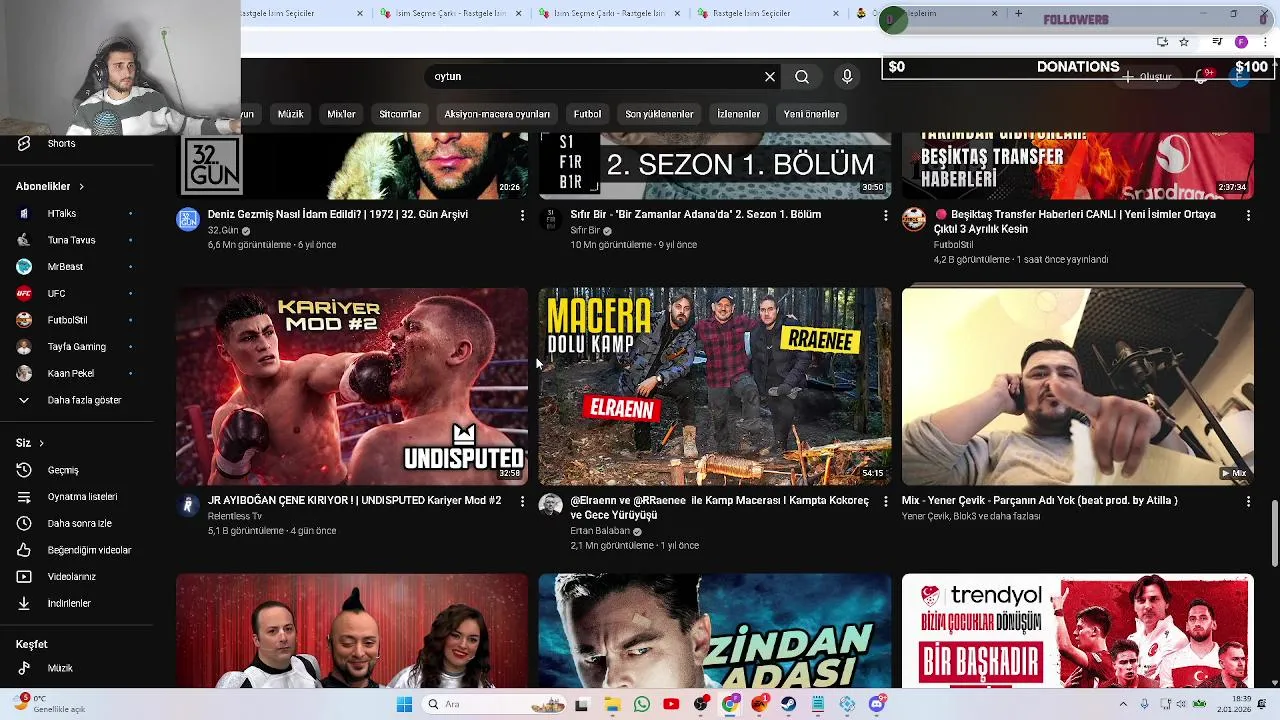Viewport: 1280px width, 720px height.
Task: Open Chrome three-dot menu
Action: 1266,42
